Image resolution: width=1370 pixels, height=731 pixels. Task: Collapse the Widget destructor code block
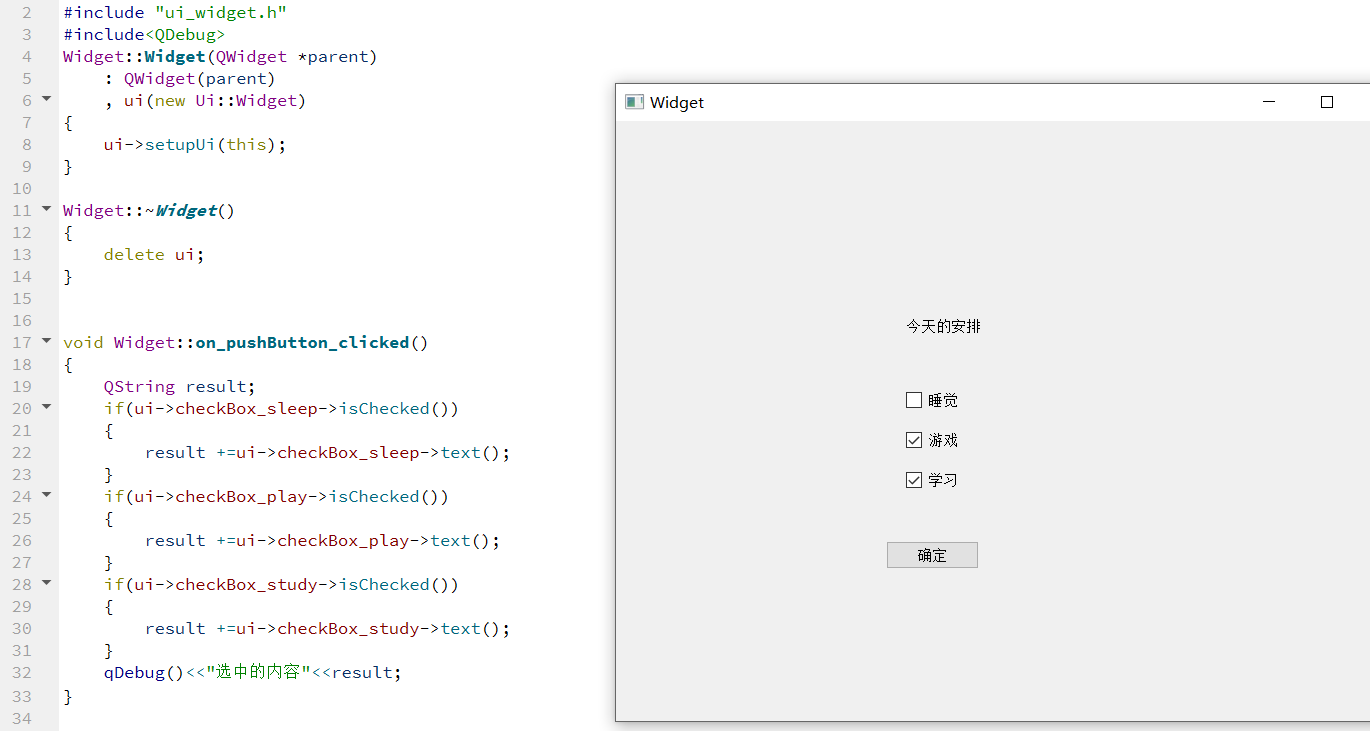(x=44, y=210)
